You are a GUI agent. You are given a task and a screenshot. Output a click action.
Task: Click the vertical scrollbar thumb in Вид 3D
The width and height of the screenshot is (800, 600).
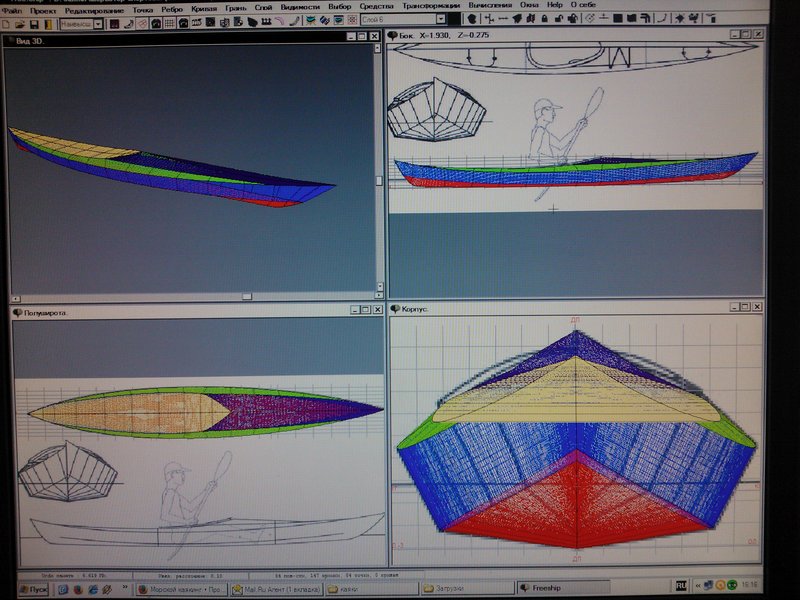point(379,181)
